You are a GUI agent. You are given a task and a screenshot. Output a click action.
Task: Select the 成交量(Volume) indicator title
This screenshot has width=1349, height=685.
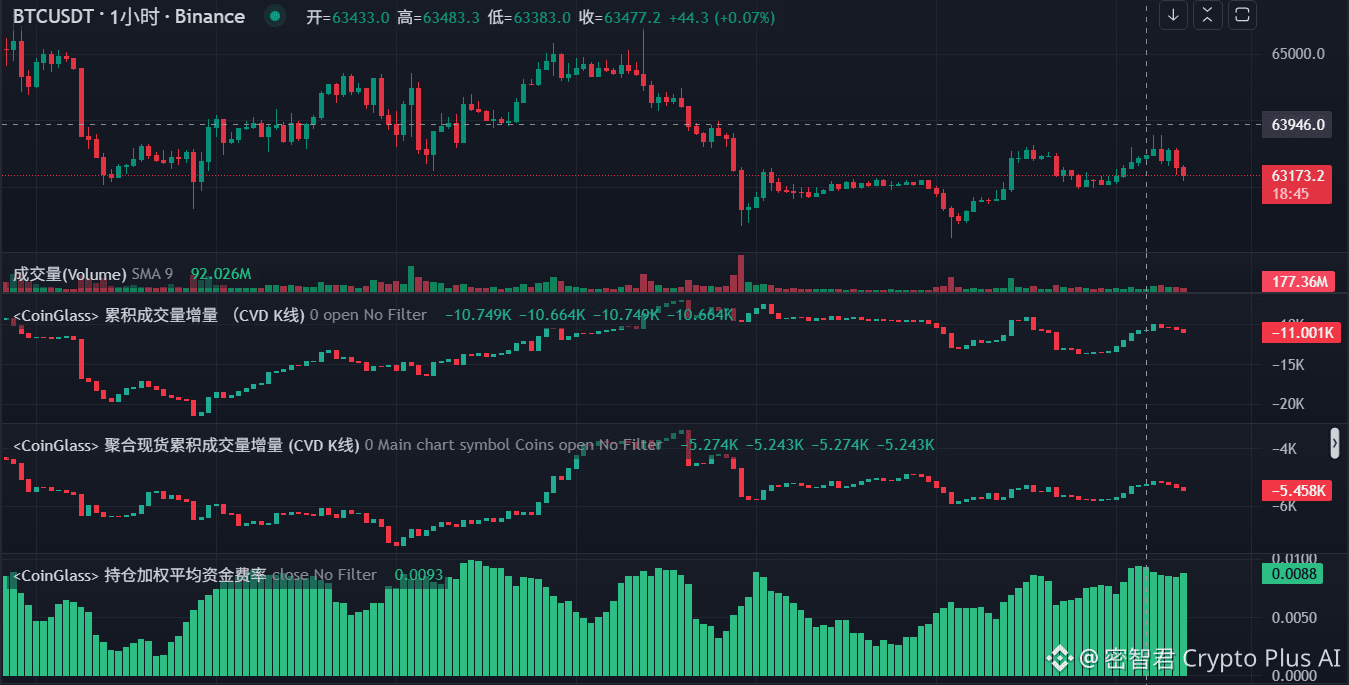coord(69,274)
